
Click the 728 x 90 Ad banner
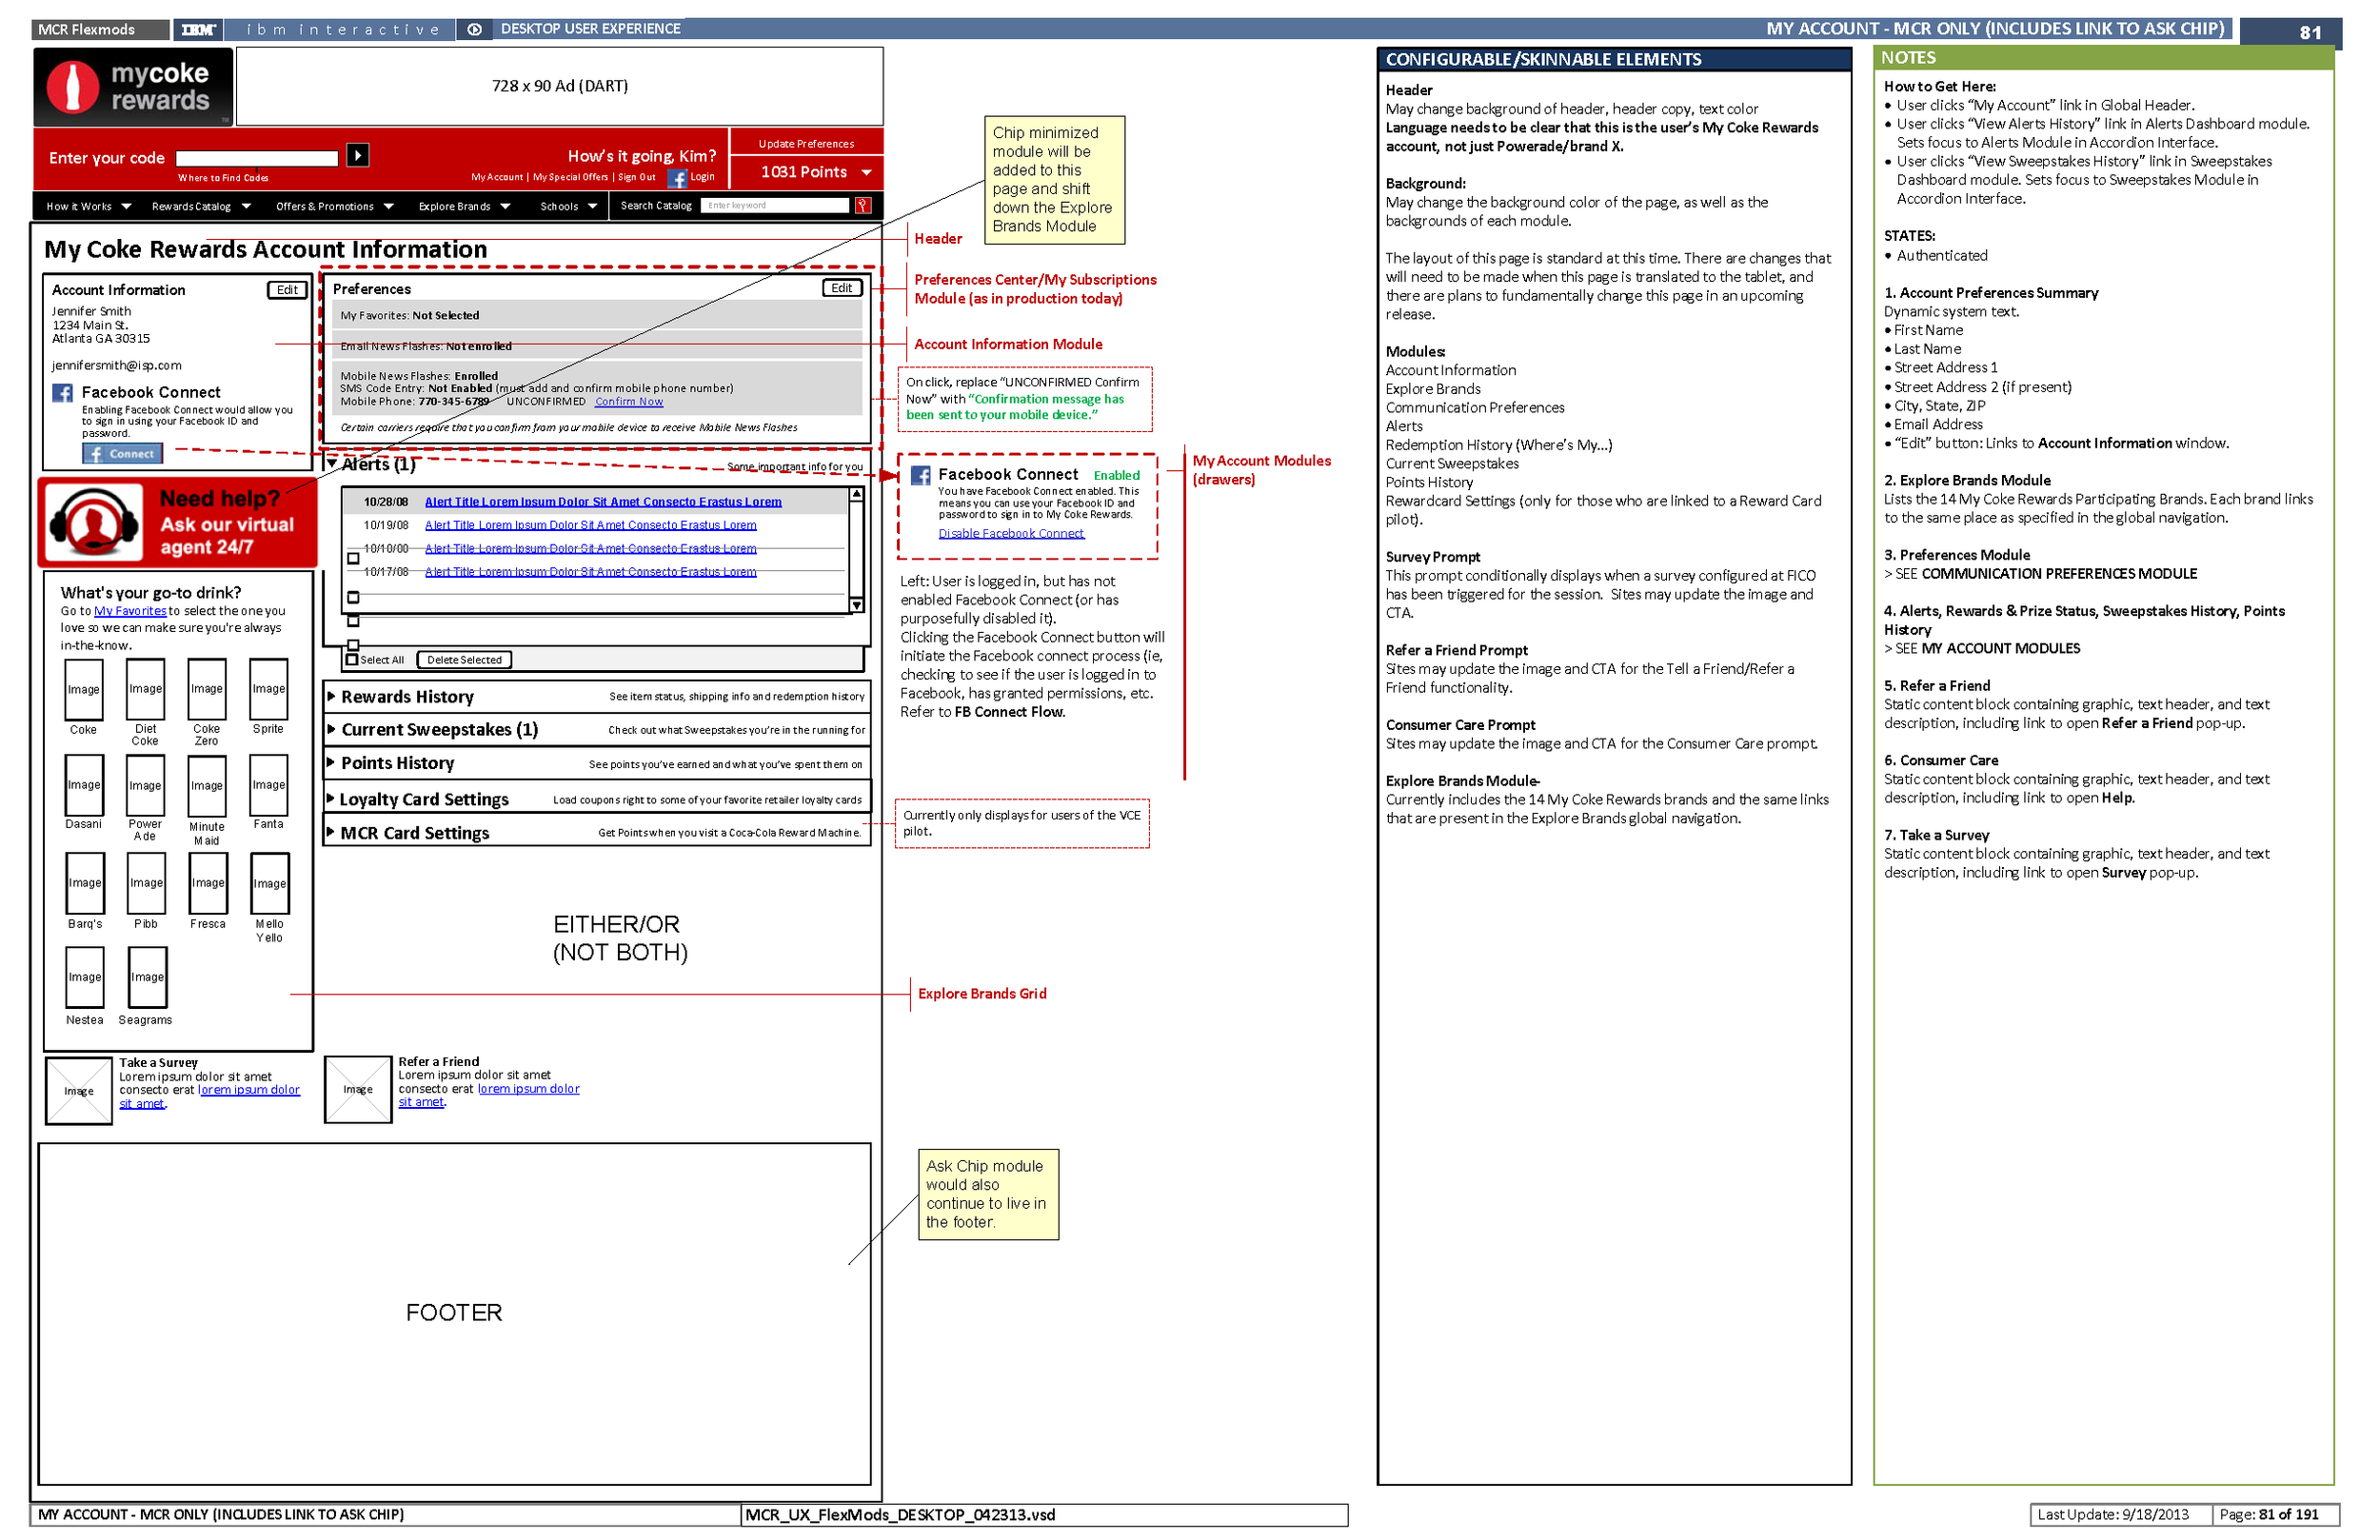click(x=559, y=86)
